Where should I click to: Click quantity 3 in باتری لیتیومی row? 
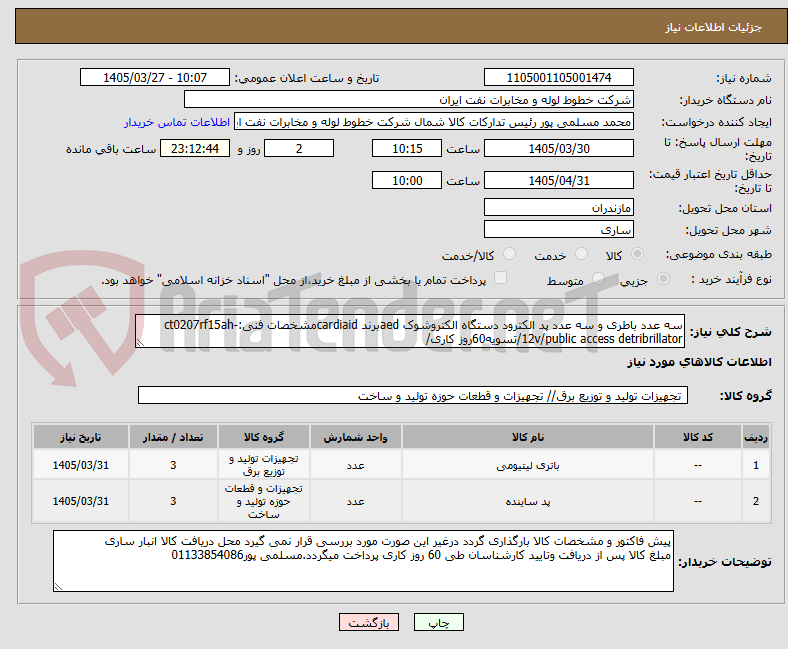click(173, 465)
